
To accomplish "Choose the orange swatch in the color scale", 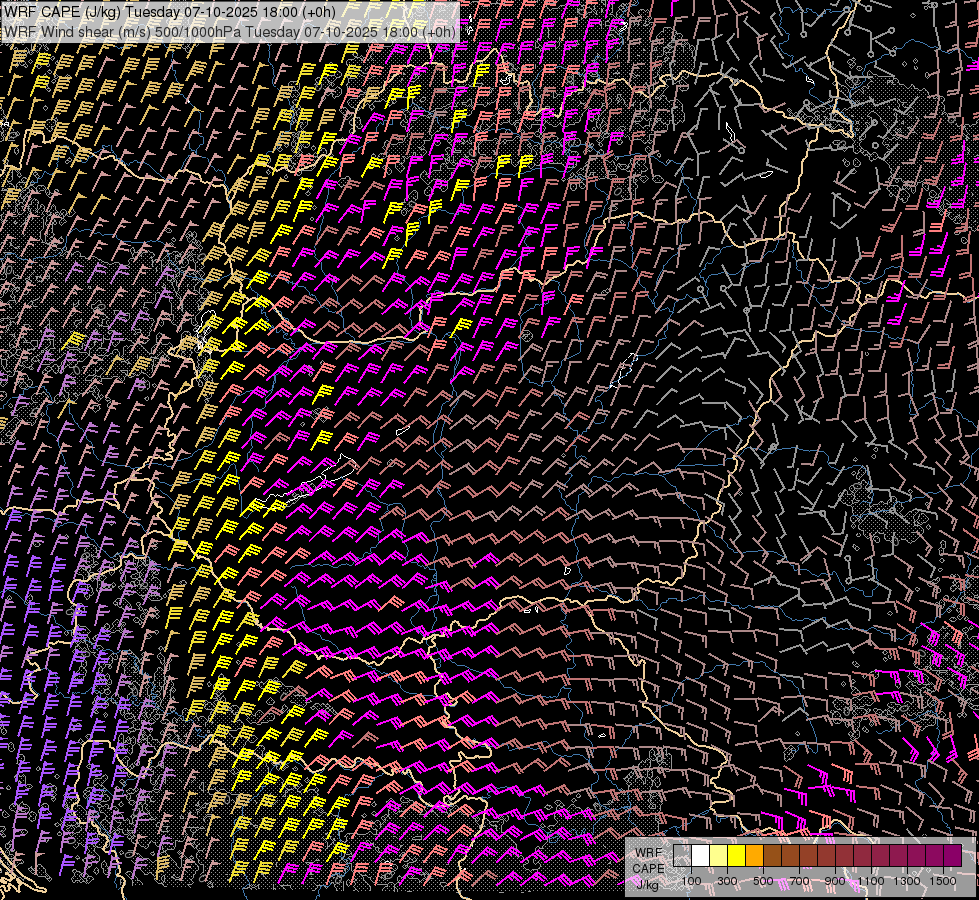I will coord(754,856).
